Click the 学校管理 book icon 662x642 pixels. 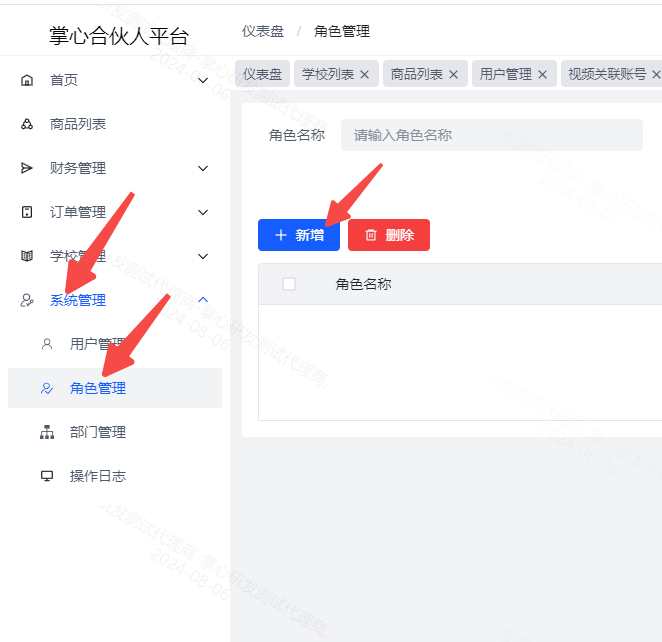(x=27, y=256)
